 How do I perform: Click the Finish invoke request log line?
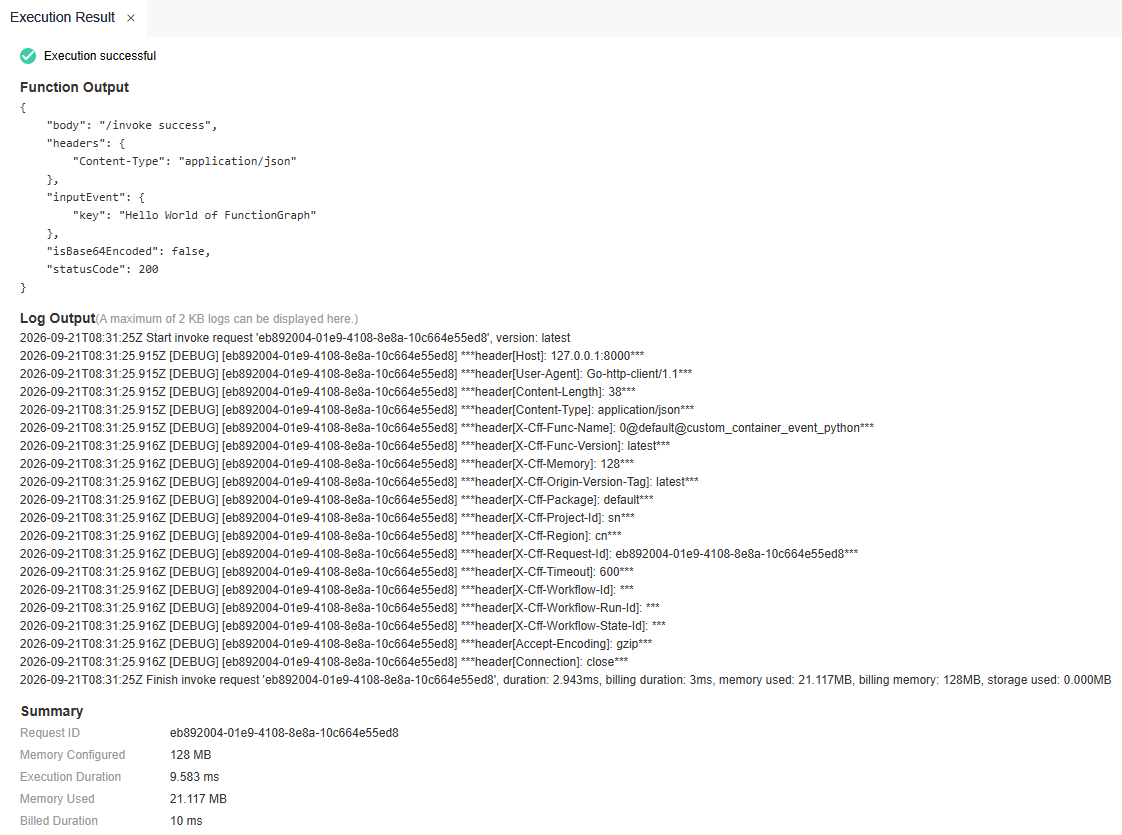pyautogui.click(x=565, y=680)
